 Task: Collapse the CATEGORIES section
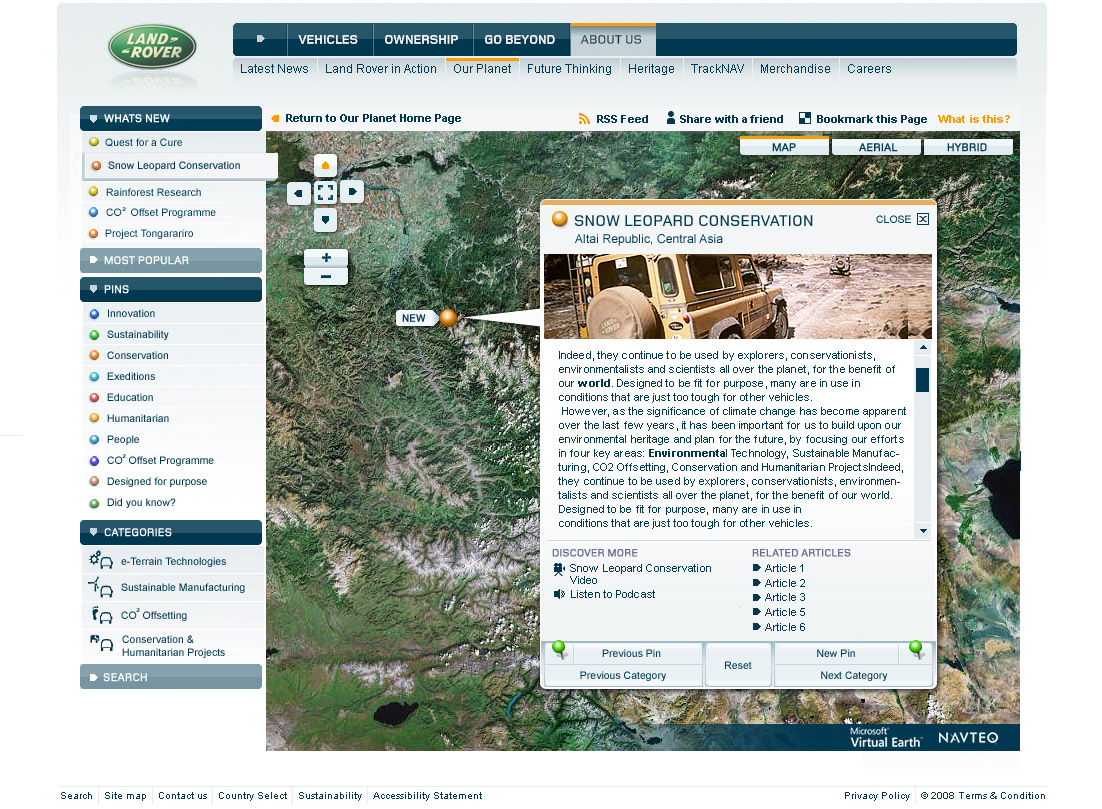pos(171,532)
